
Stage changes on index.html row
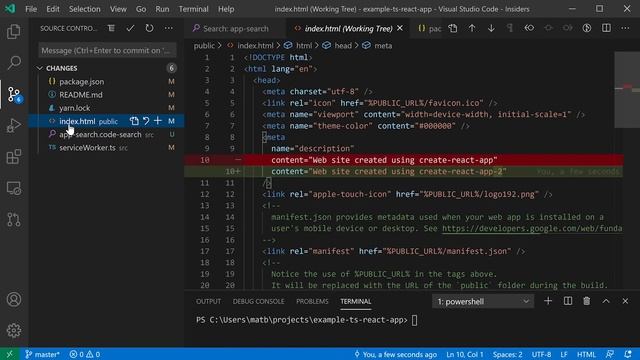pyautogui.click(x=158, y=121)
